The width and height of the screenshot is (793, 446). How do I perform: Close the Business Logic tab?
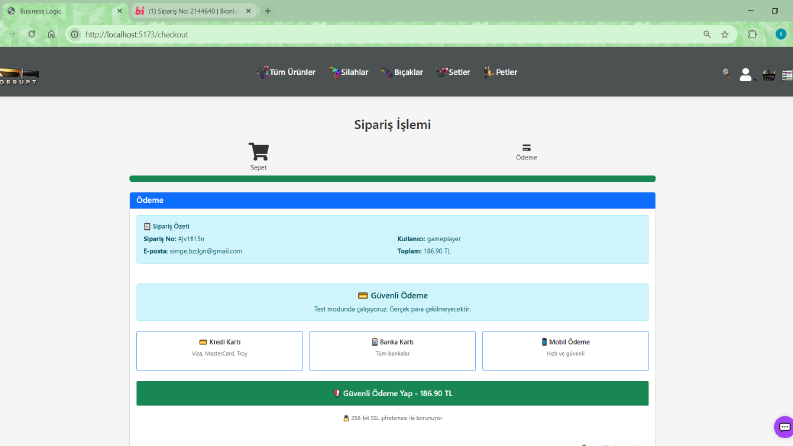119,11
